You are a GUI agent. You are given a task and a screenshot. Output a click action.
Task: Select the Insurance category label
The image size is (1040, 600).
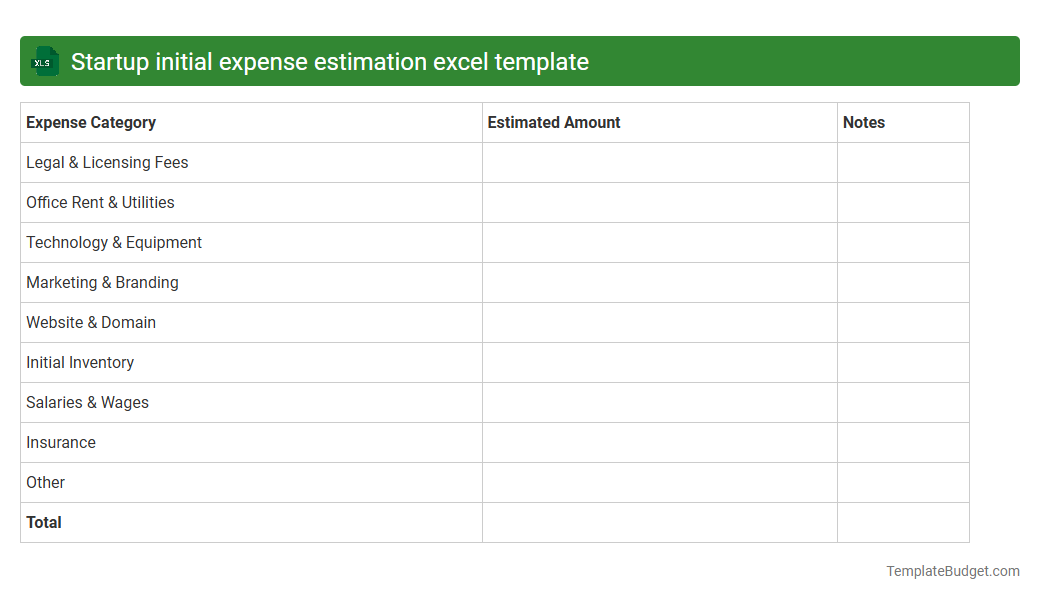61,442
